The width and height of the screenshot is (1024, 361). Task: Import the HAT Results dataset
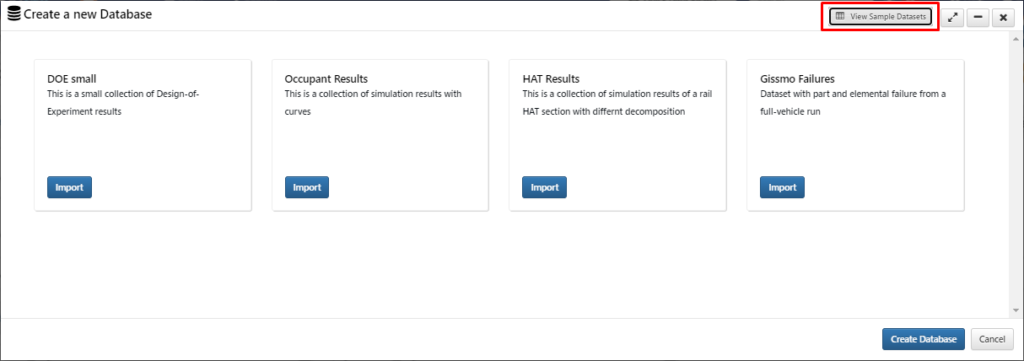pyautogui.click(x=544, y=187)
